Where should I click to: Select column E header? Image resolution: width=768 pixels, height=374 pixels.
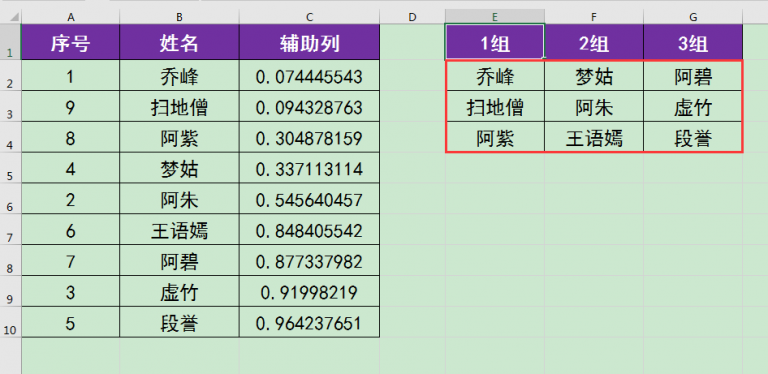pos(495,17)
